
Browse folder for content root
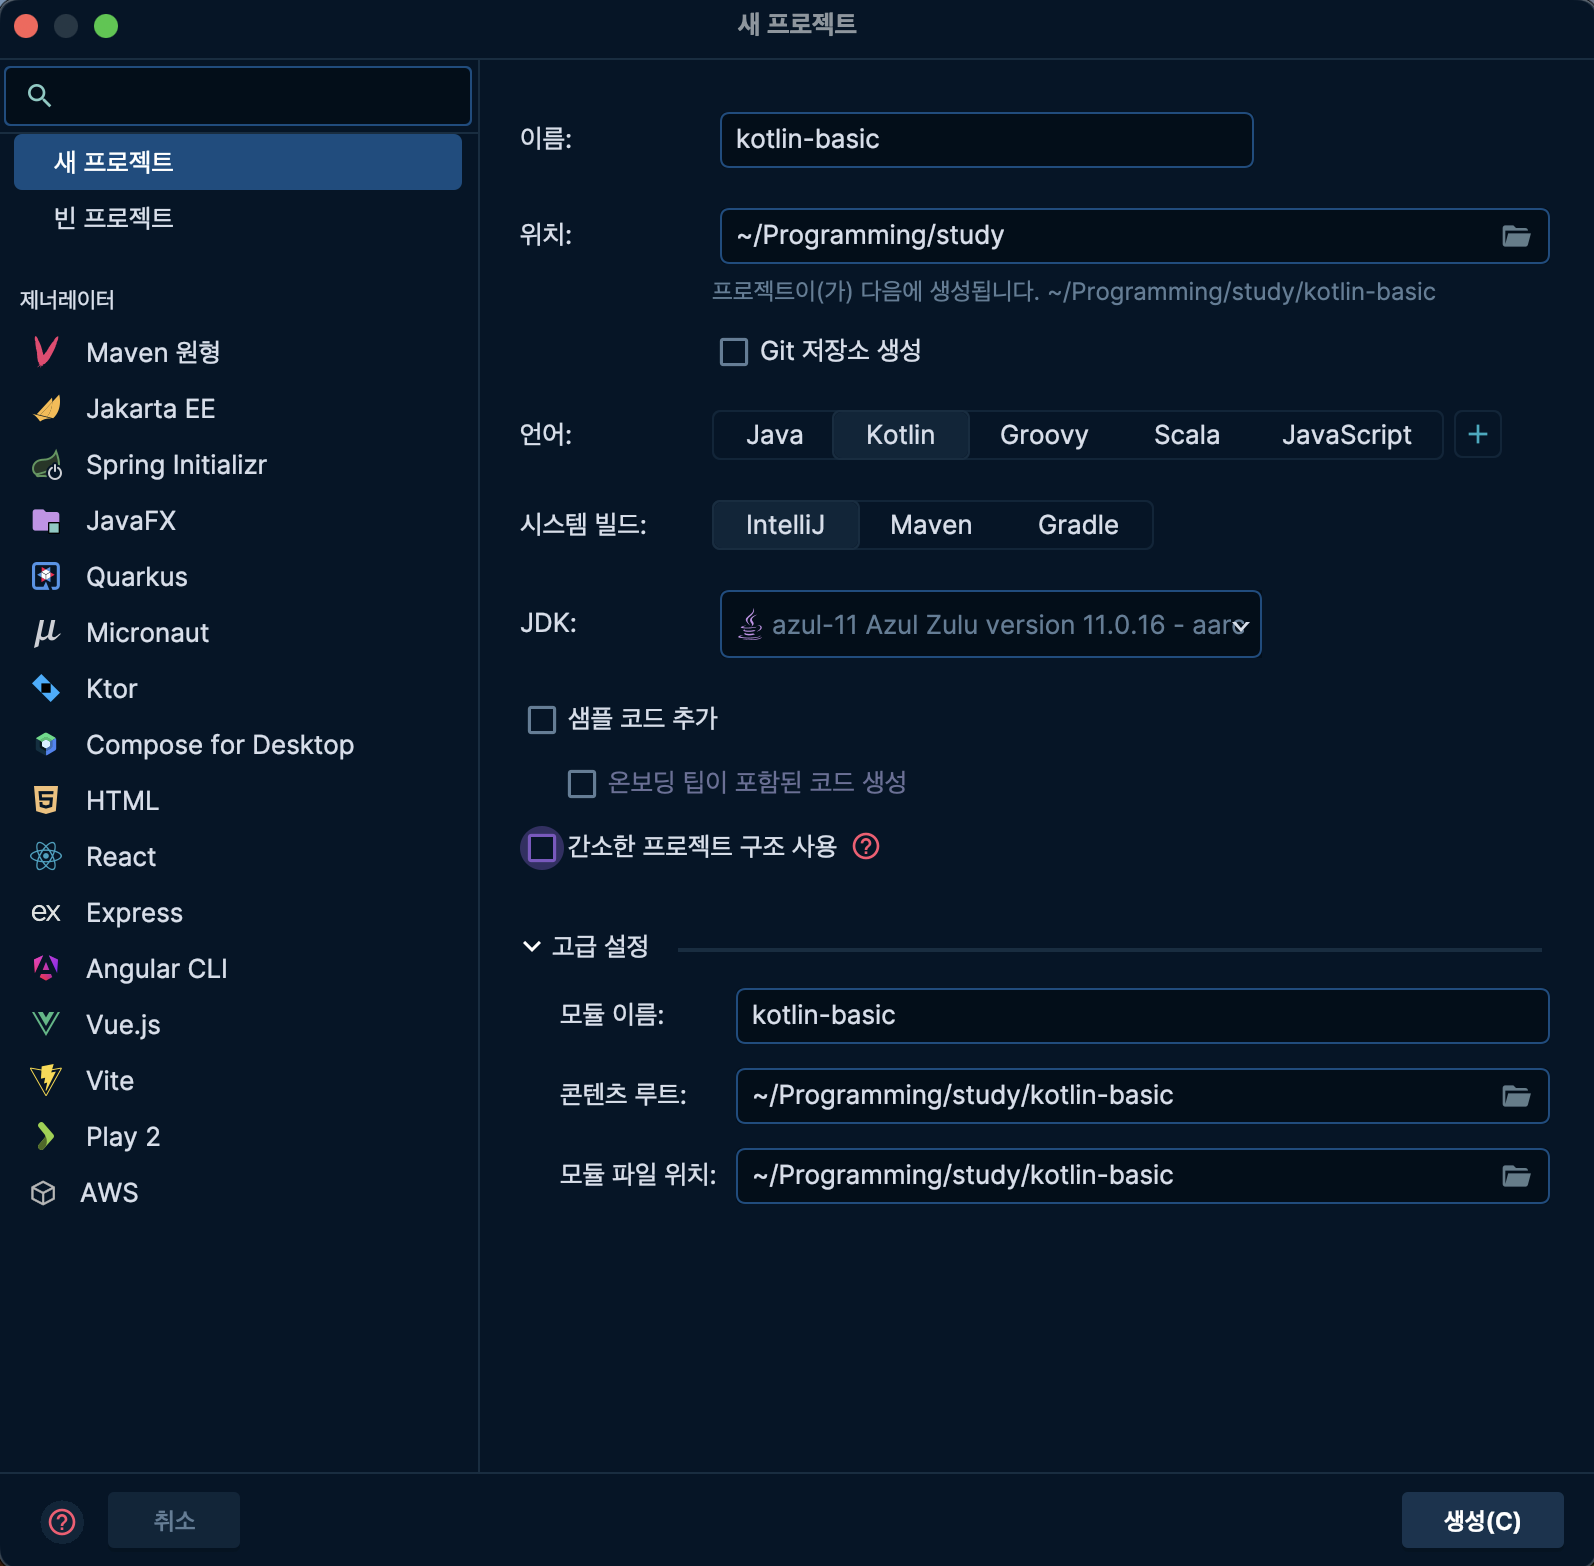[1516, 1096]
